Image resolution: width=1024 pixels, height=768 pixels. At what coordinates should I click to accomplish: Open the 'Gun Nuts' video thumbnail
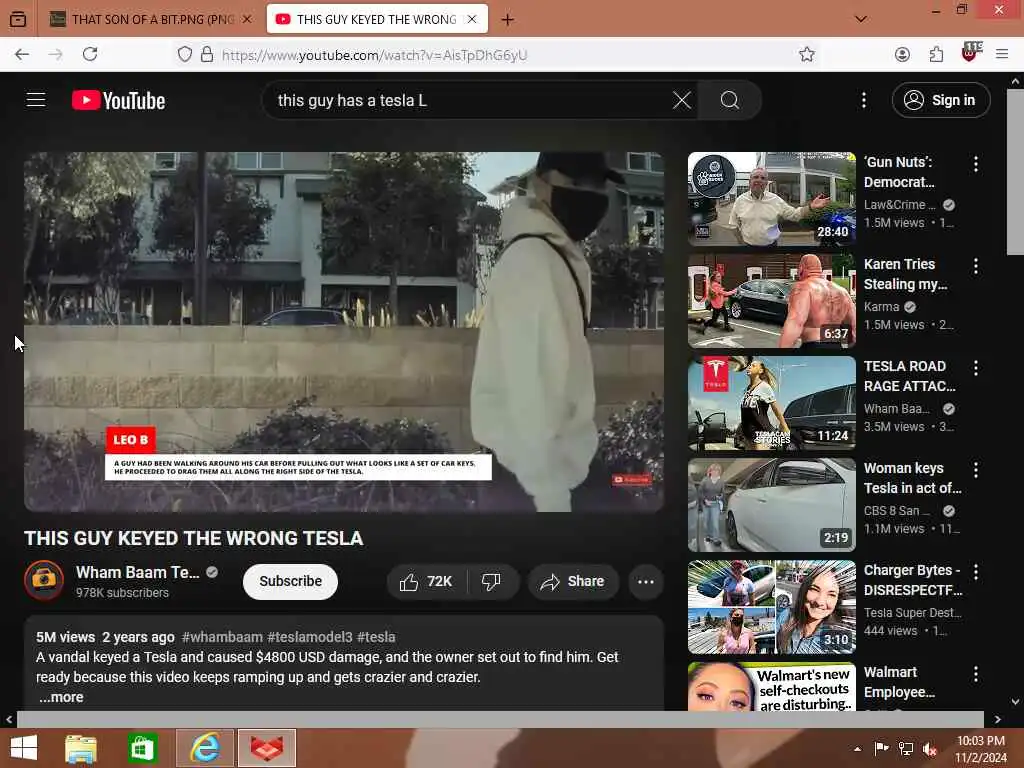point(771,199)
